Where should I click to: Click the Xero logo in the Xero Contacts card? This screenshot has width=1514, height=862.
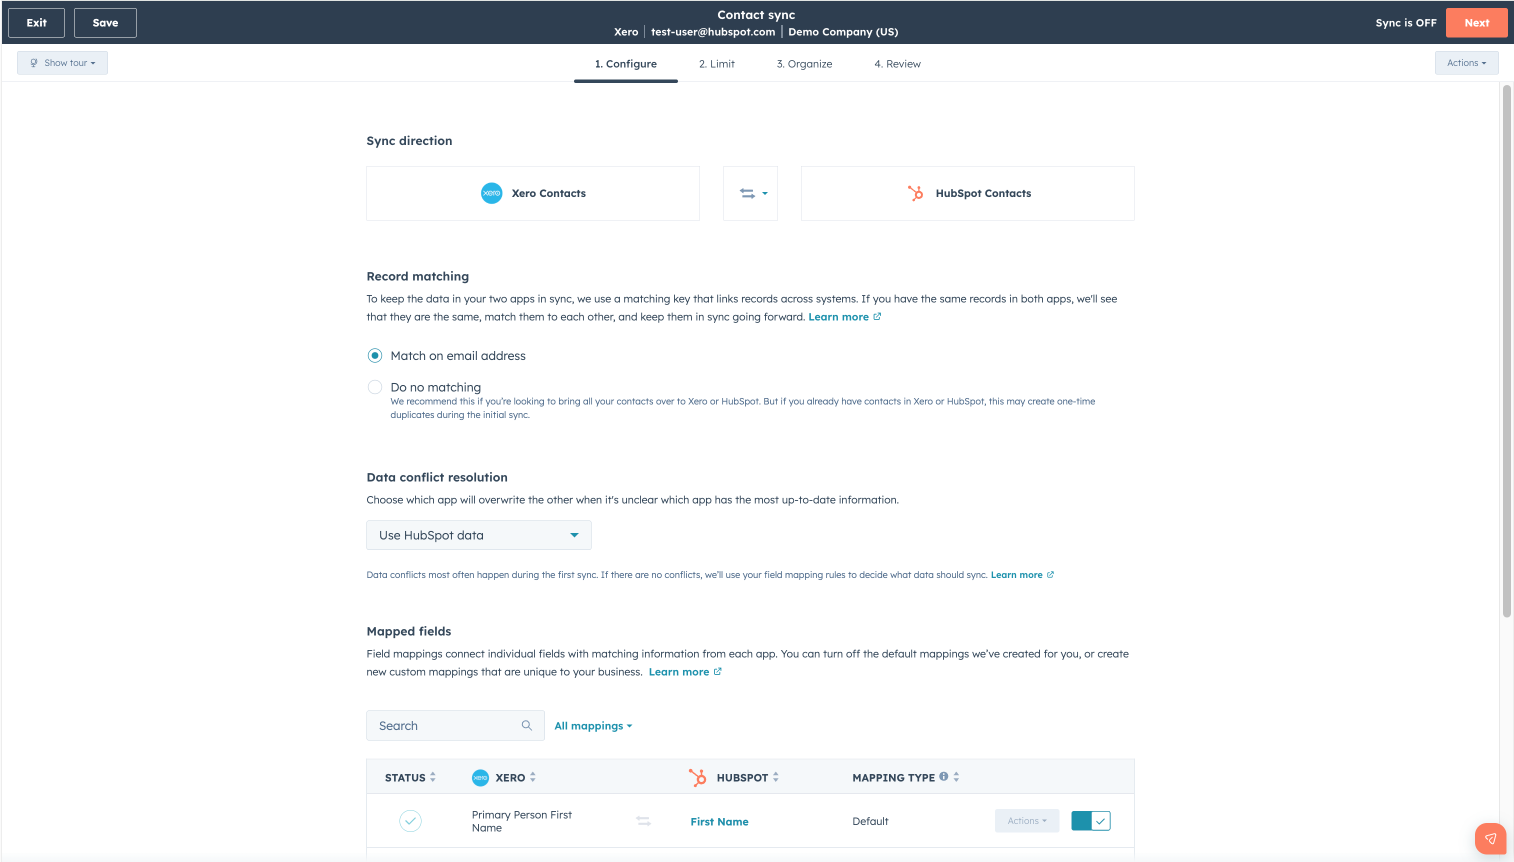tap(491, 193)
